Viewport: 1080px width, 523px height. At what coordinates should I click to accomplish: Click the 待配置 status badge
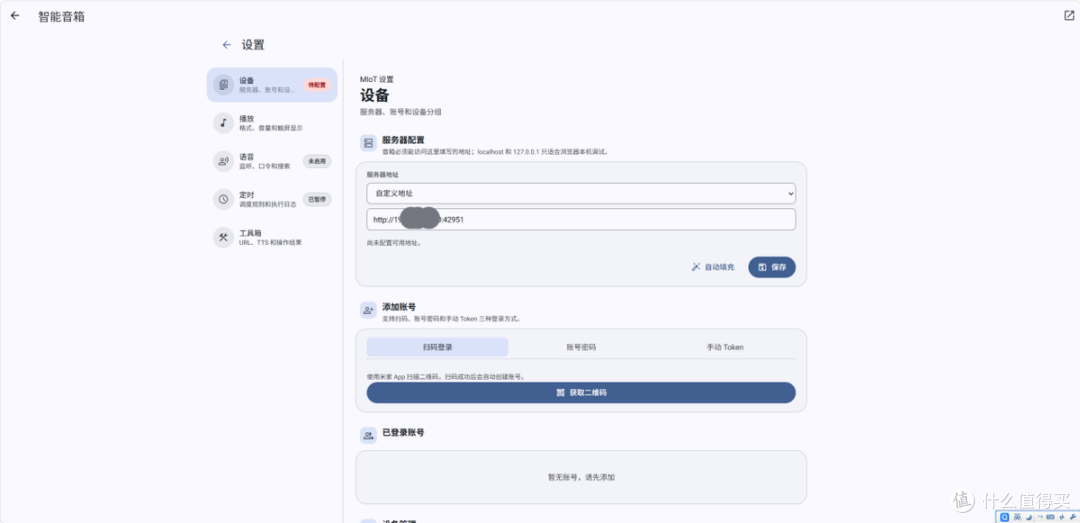pyautogui.click(x=317, y=85)
